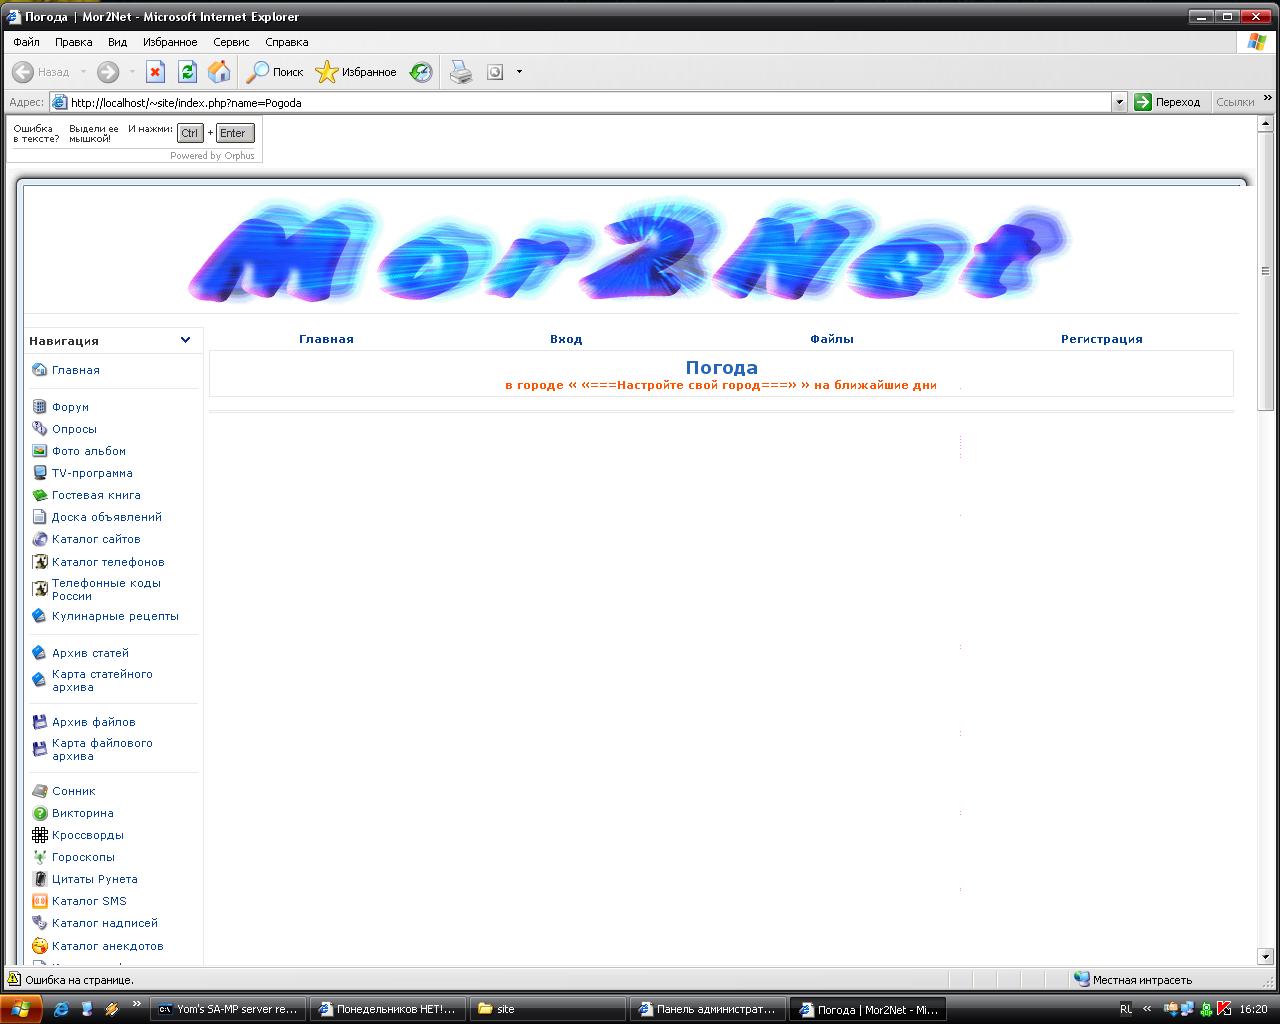Viewport: 1280px width, 1024px height.
Task: Click the page scrollbar down arrow
Action: coord(1265,956)
